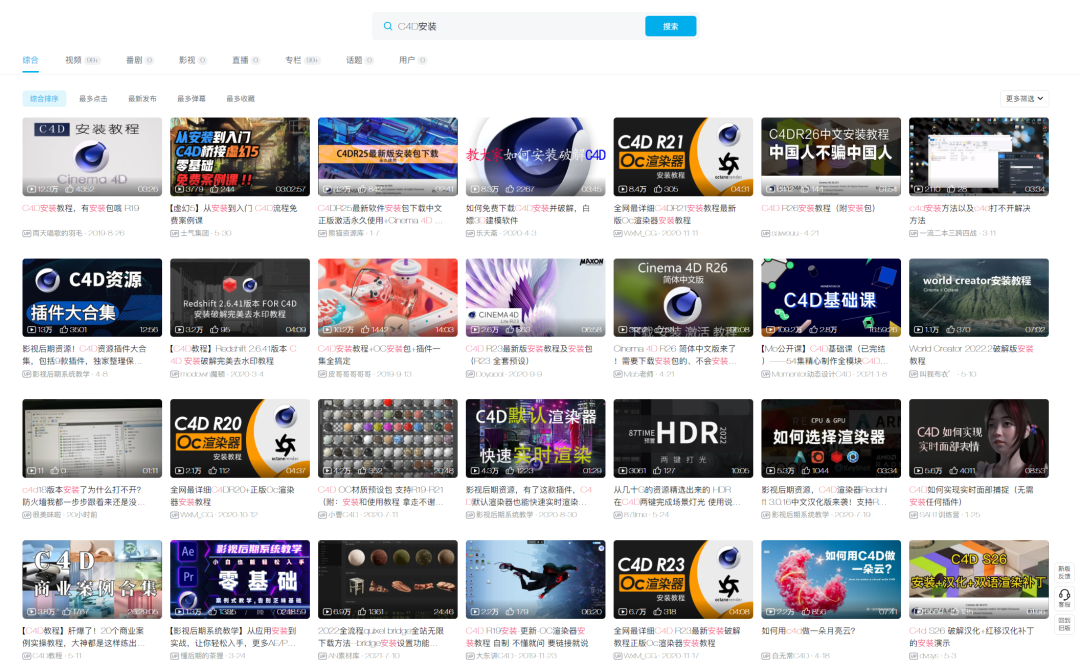The height and width of the screenshot is (671, 1080).
Task: Sort results by 最多弹幕
Action: (191, 99)
